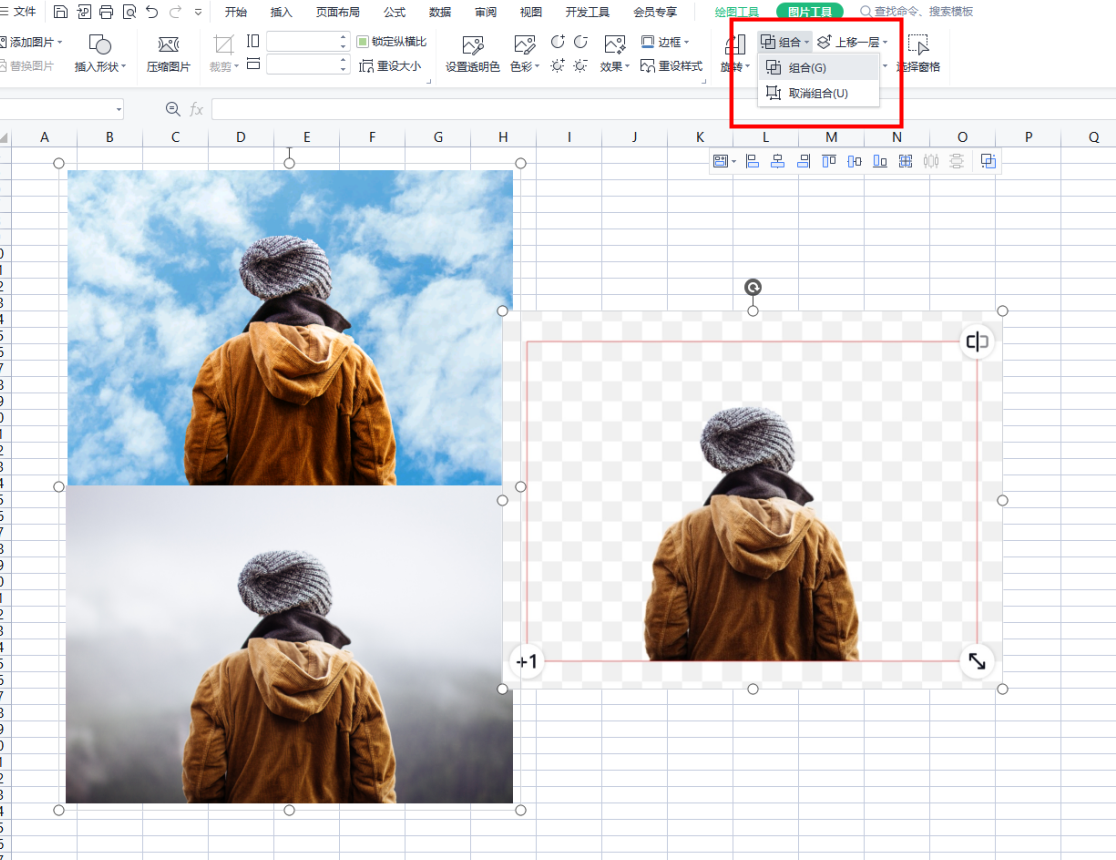Click the Print icon in quick toolbar

coord(106,11)
